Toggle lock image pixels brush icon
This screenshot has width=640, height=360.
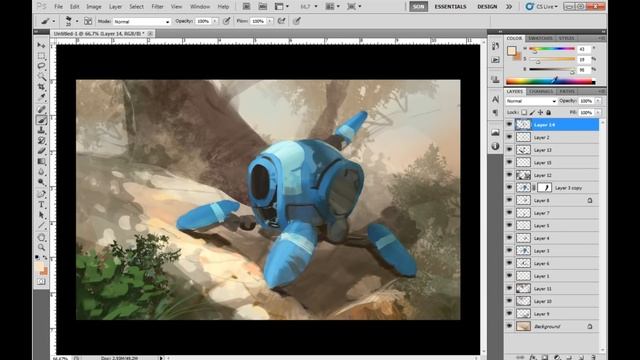click(x=532, y=112)
